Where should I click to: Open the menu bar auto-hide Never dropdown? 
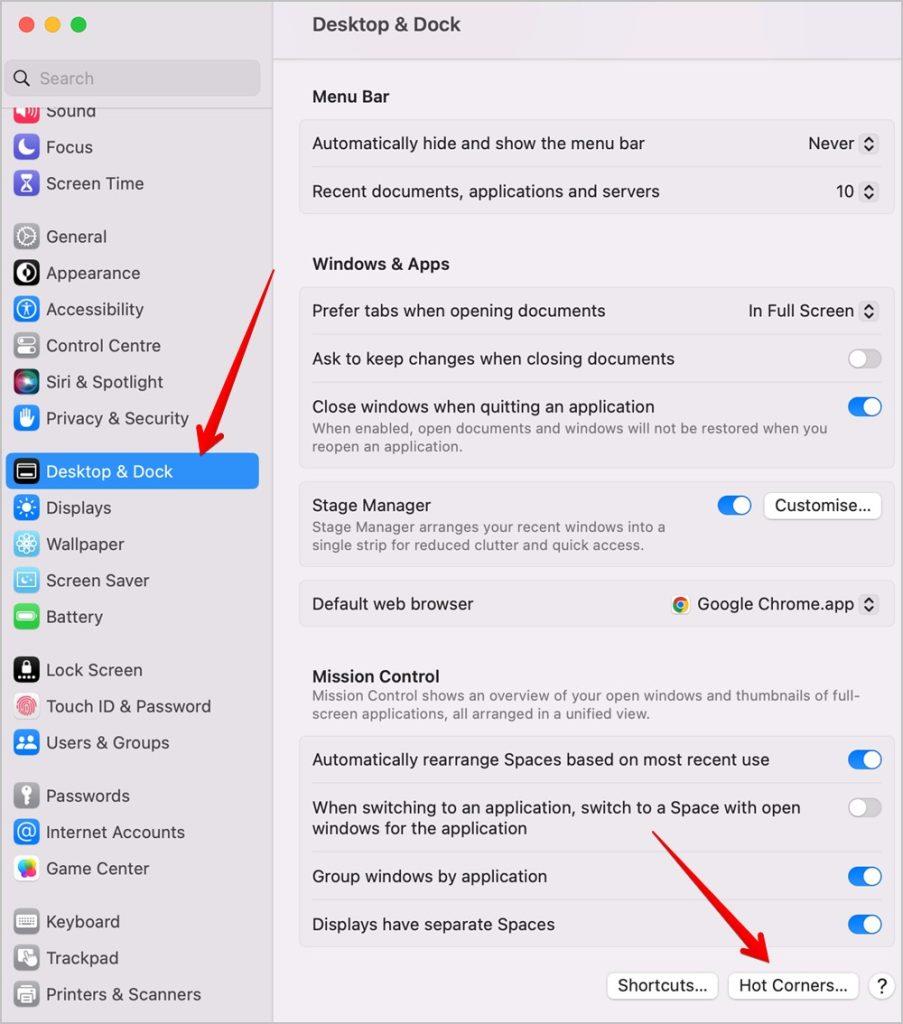[842, 144]
